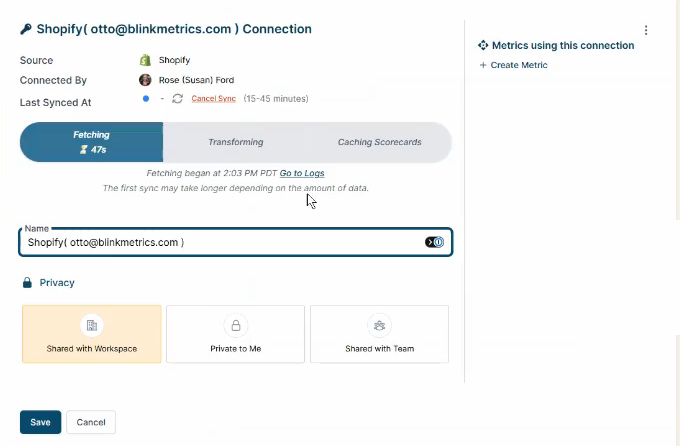
Task: Click "Fetching began at 2:03 PM PDT" text
Action: pyautogui.click(x=212, y=173)
